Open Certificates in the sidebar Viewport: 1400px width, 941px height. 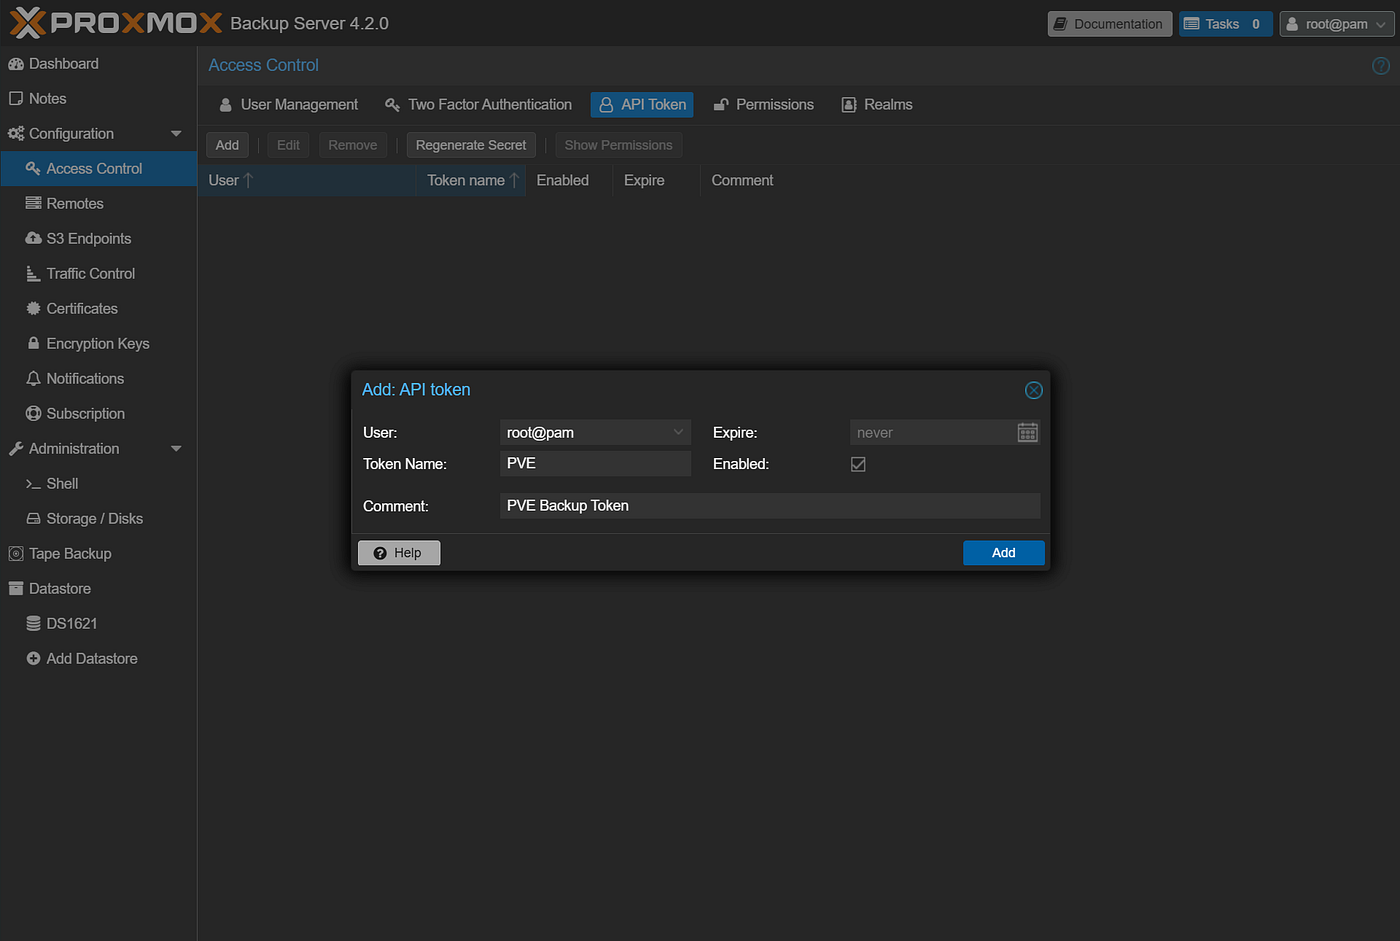[x=98, y=309]
